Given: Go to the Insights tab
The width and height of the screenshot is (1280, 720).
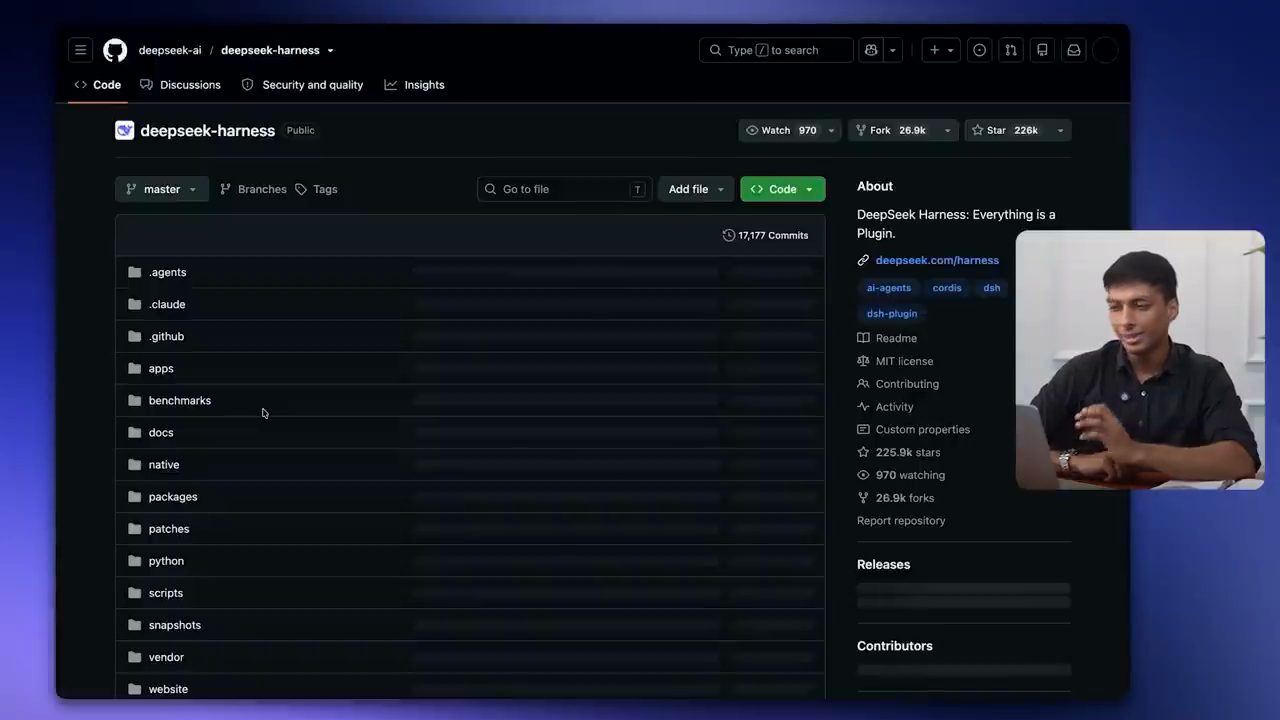Looking at the screenshot, I should pyautogui.click(x=414, y=85).
